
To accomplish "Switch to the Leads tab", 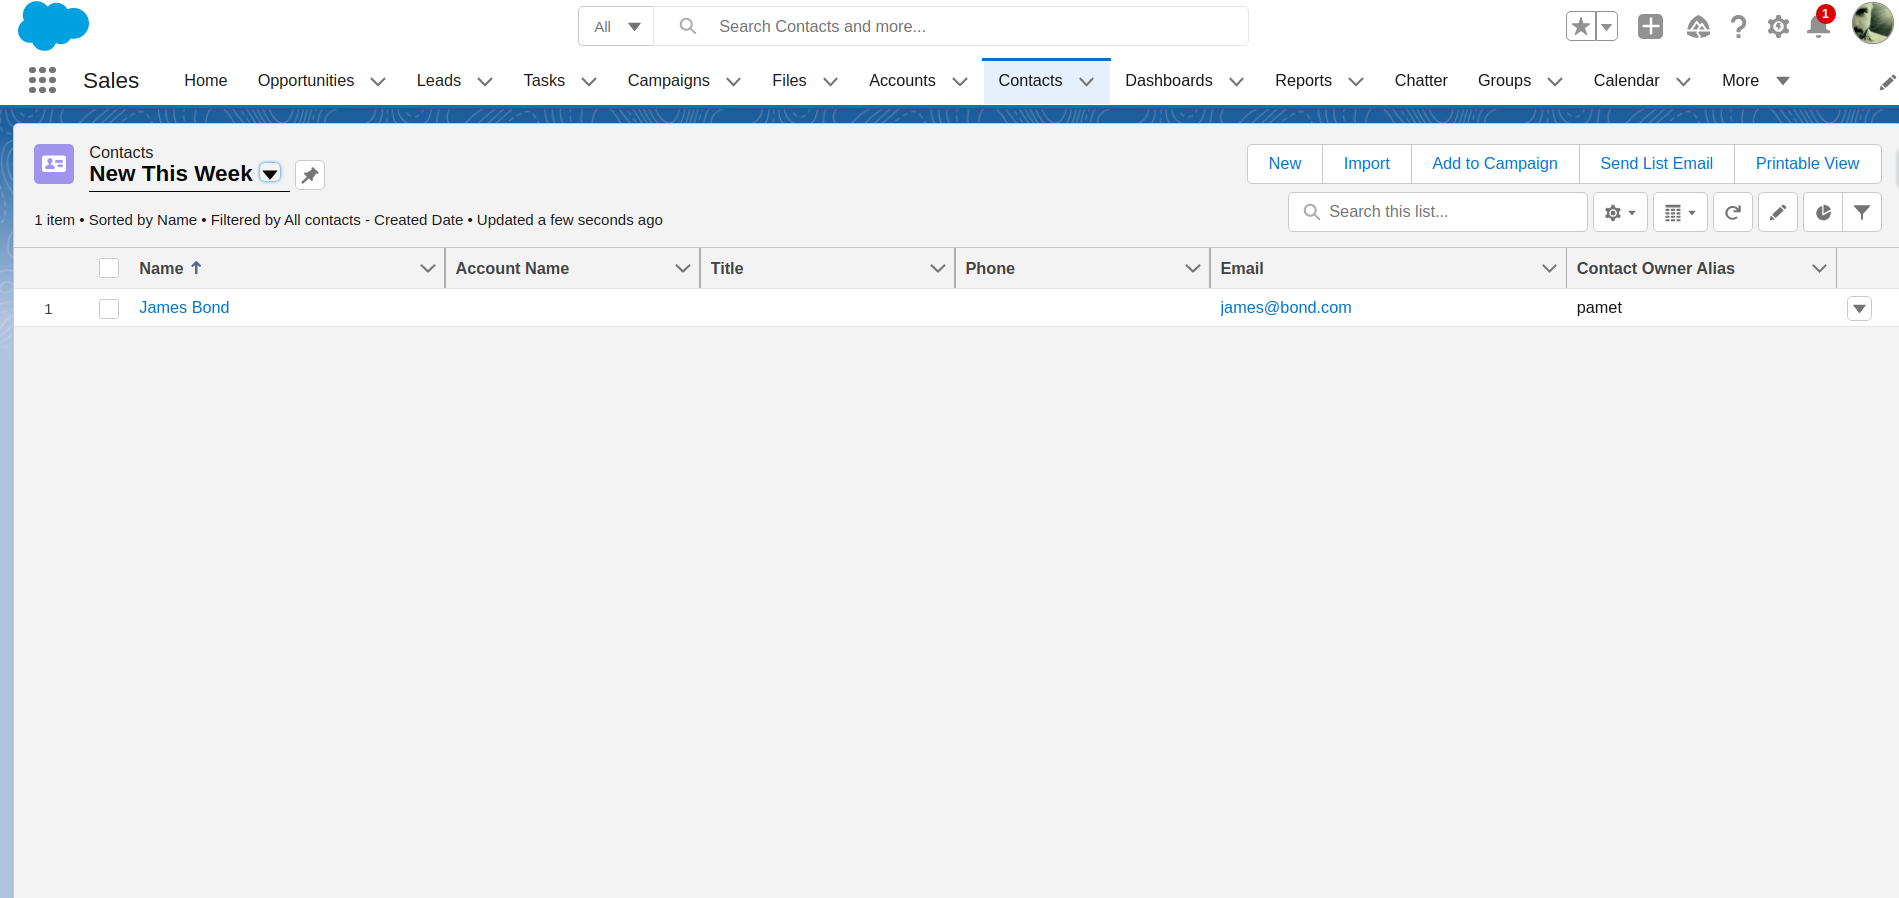I will tap(438, 80).
